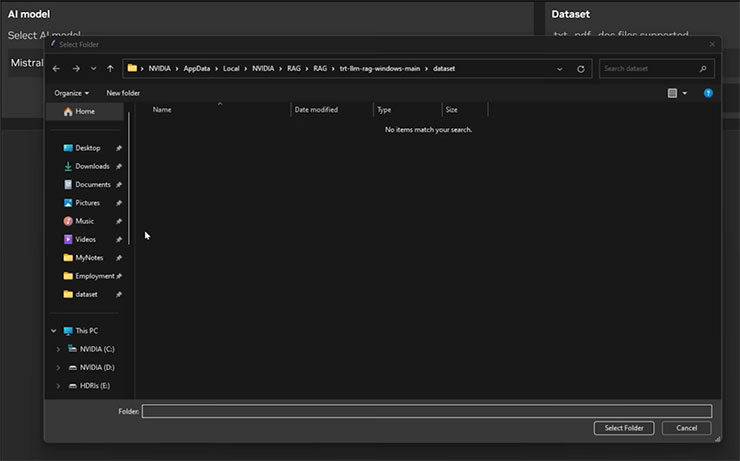
Task: Refresh the dataset folder view
Action: click(581, 69)
